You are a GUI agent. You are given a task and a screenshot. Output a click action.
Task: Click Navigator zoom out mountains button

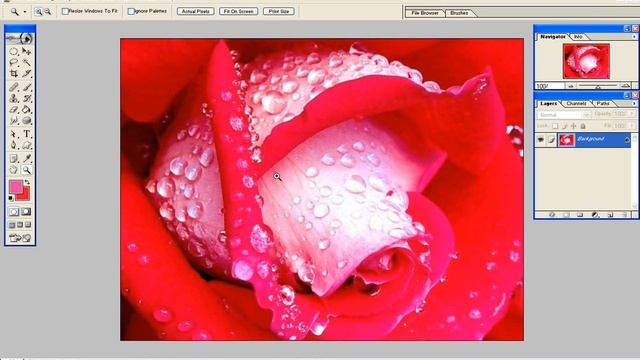[x=571, y=86]
